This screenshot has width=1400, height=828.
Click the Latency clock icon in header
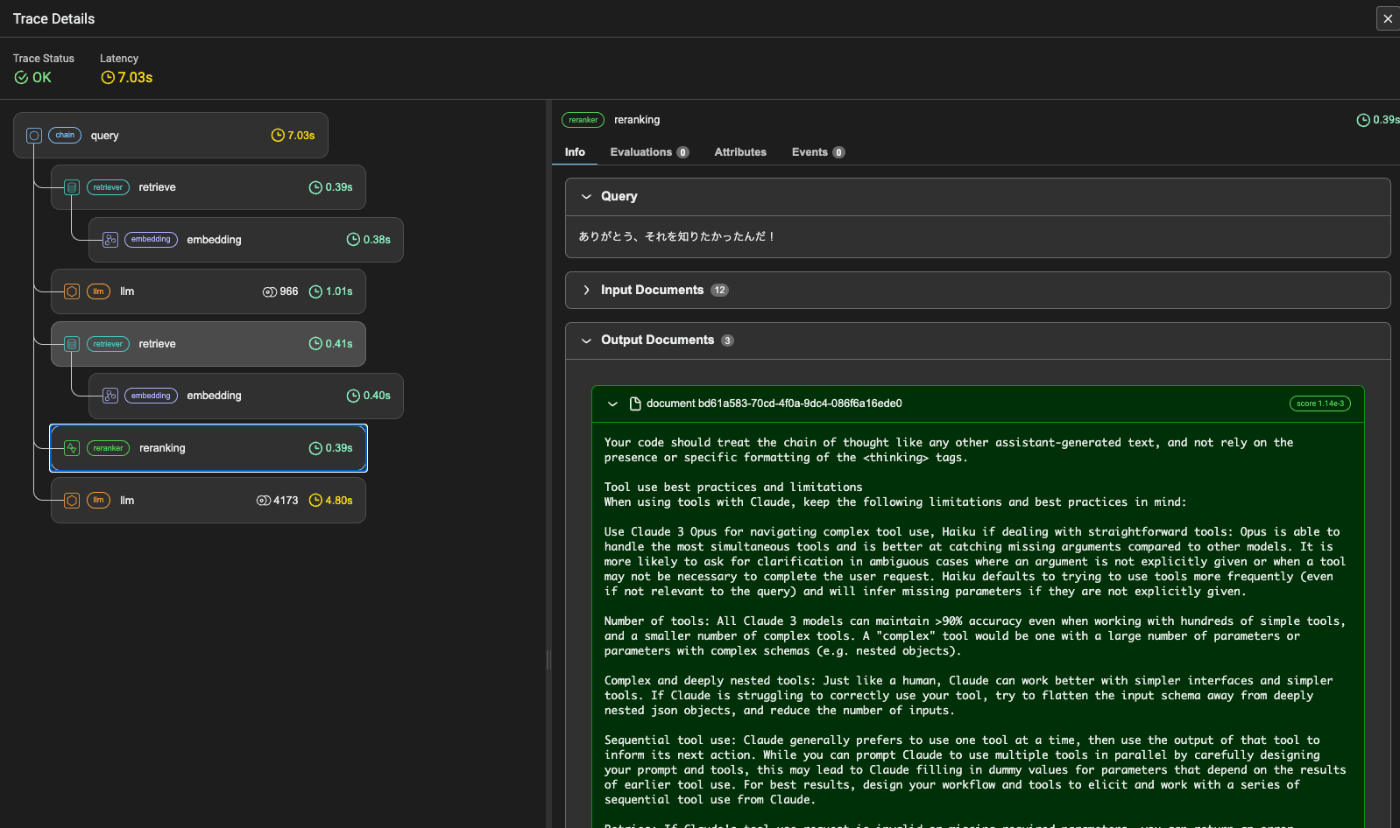[108, 77]
